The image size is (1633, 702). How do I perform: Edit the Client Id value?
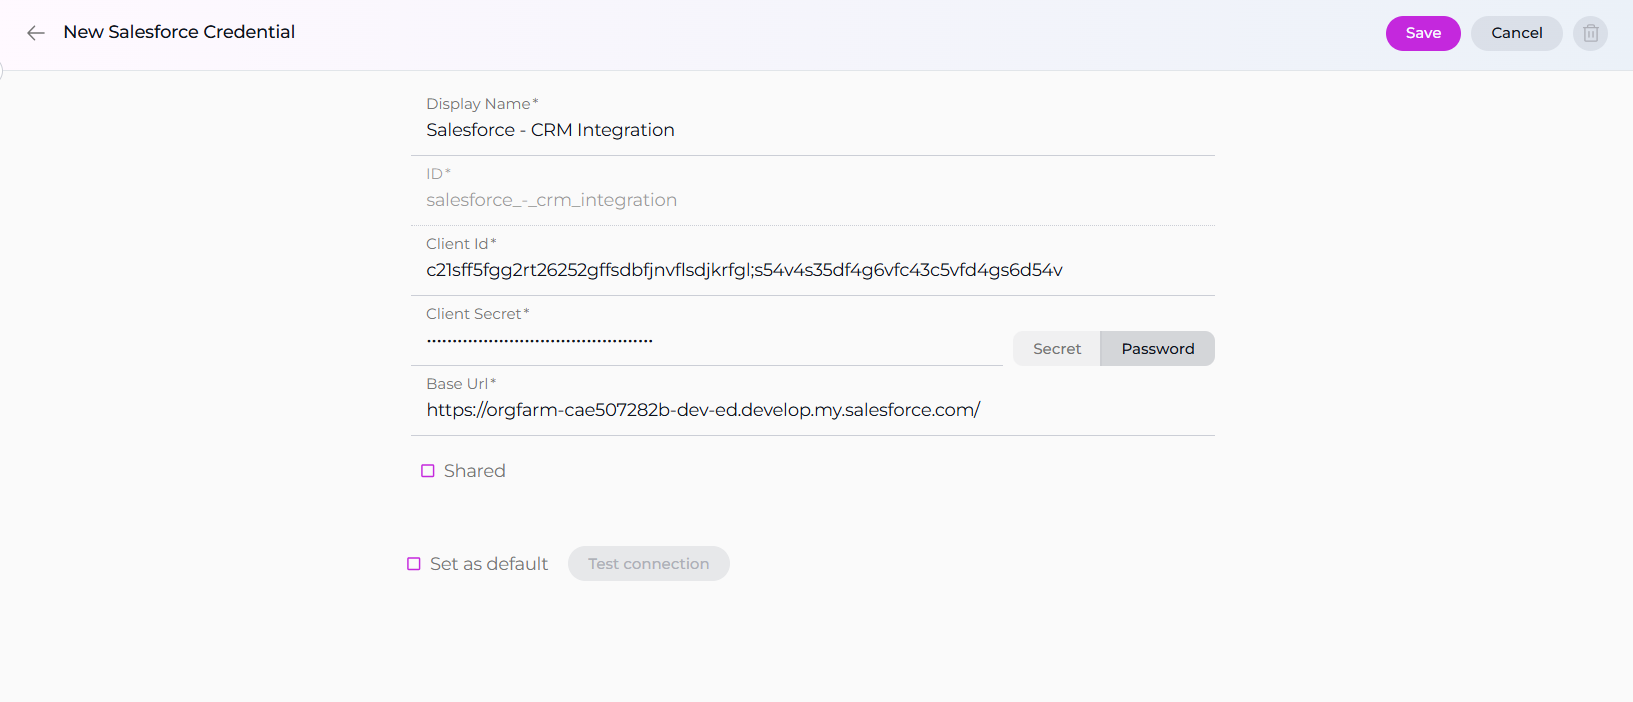[744, 270]
